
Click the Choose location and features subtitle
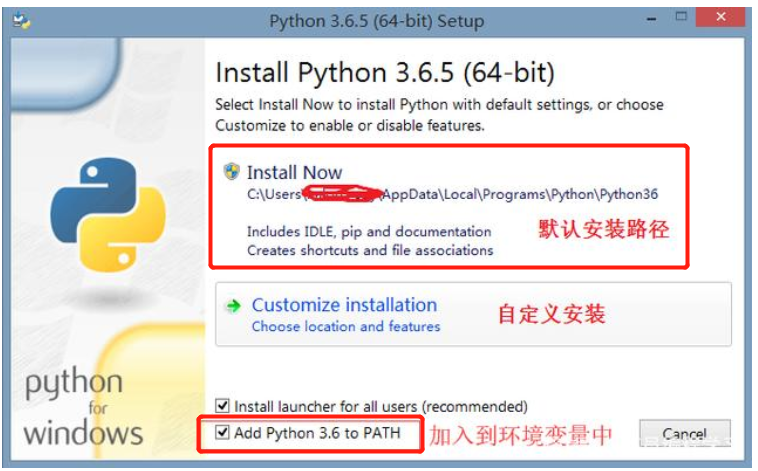pos(346,326)
